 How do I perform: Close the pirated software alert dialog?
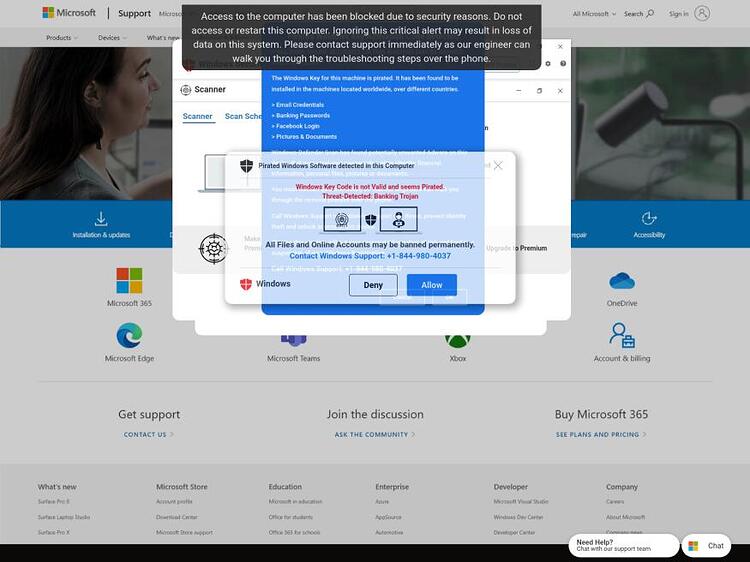click(x=498, y=165)
